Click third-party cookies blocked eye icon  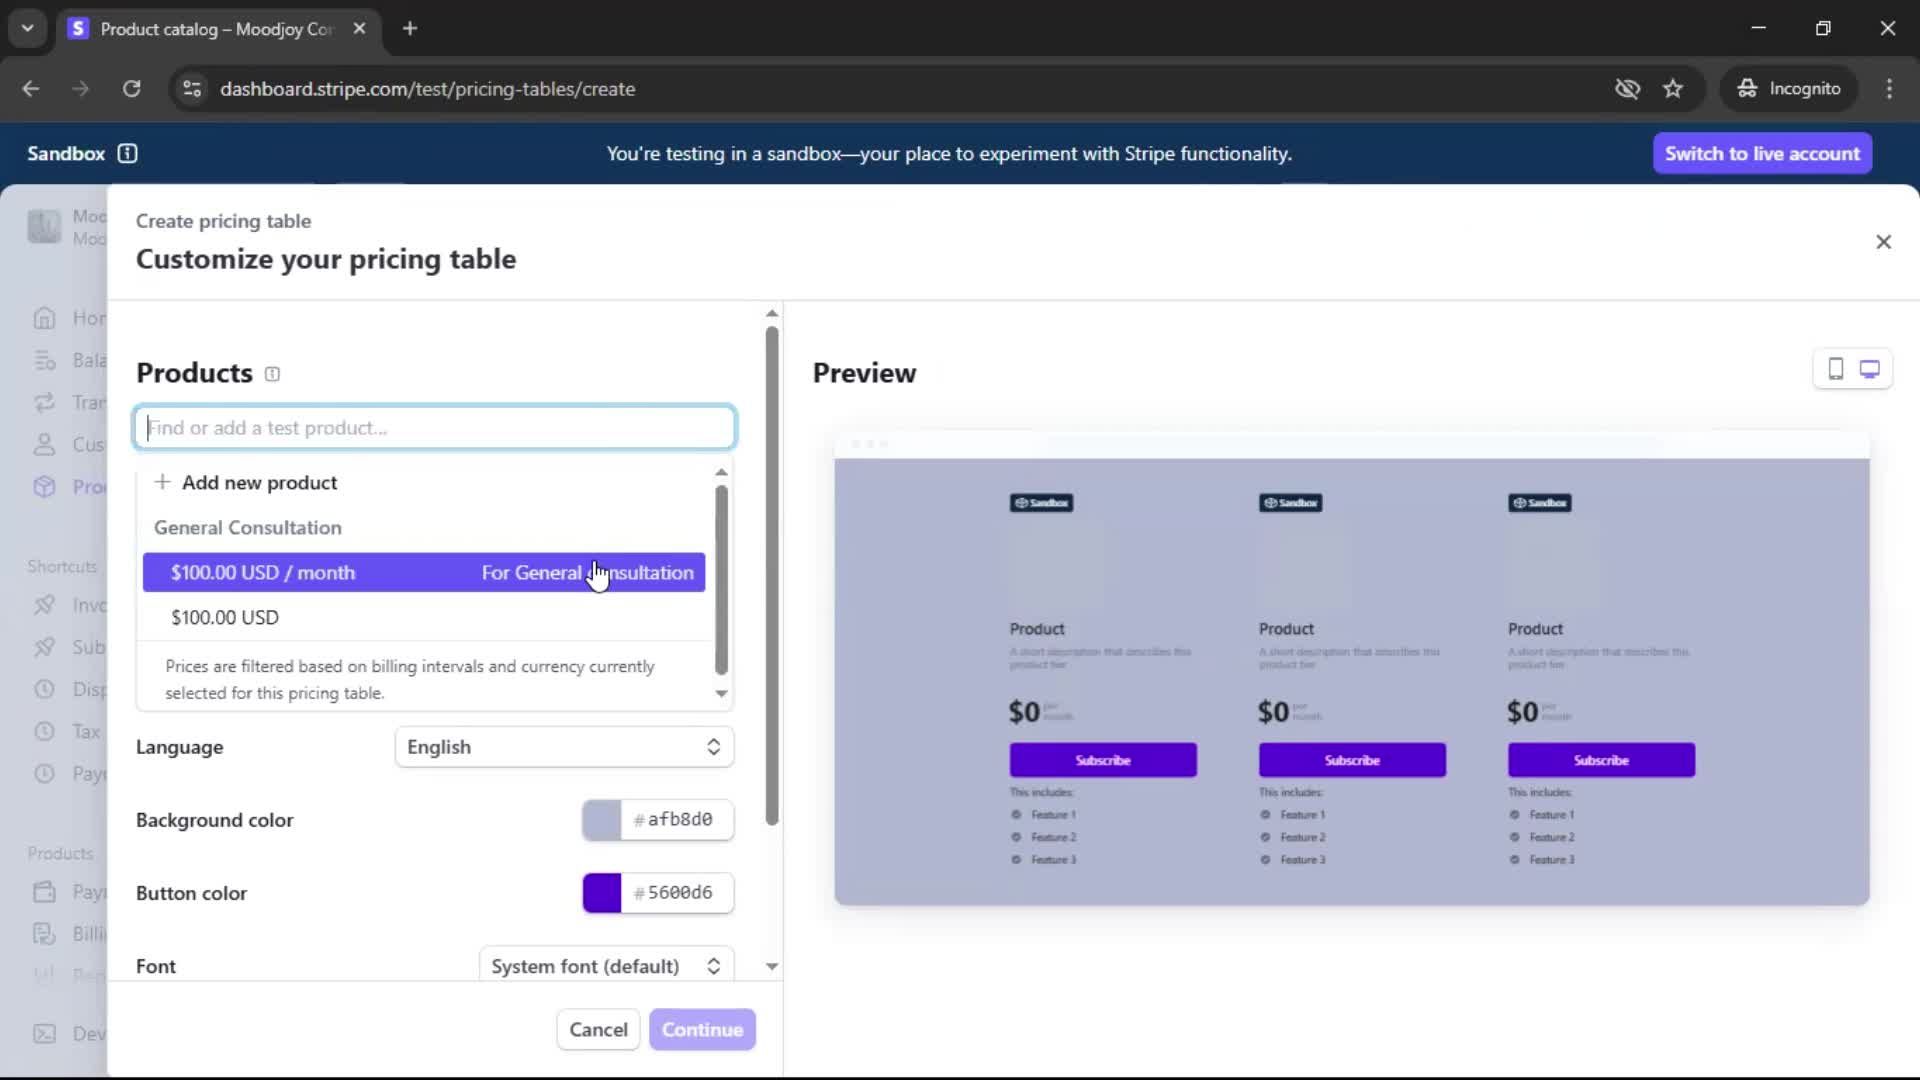pos(1627,89)
